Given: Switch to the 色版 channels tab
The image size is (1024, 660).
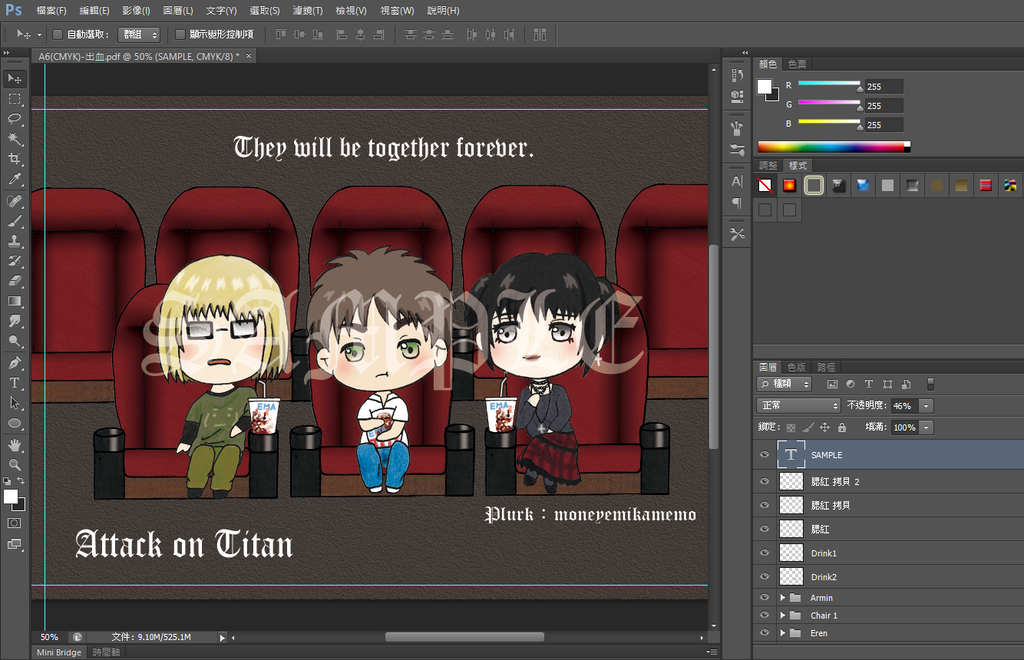Looking at the screenshot, I should [x=797, y=368].
